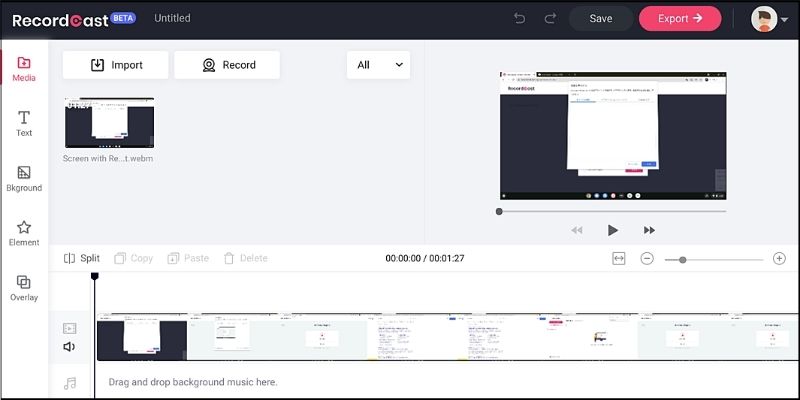Image resolution: width=800 pixels, height=400 pixels.
Task: Open the Text panel
Action: point(24,124)
